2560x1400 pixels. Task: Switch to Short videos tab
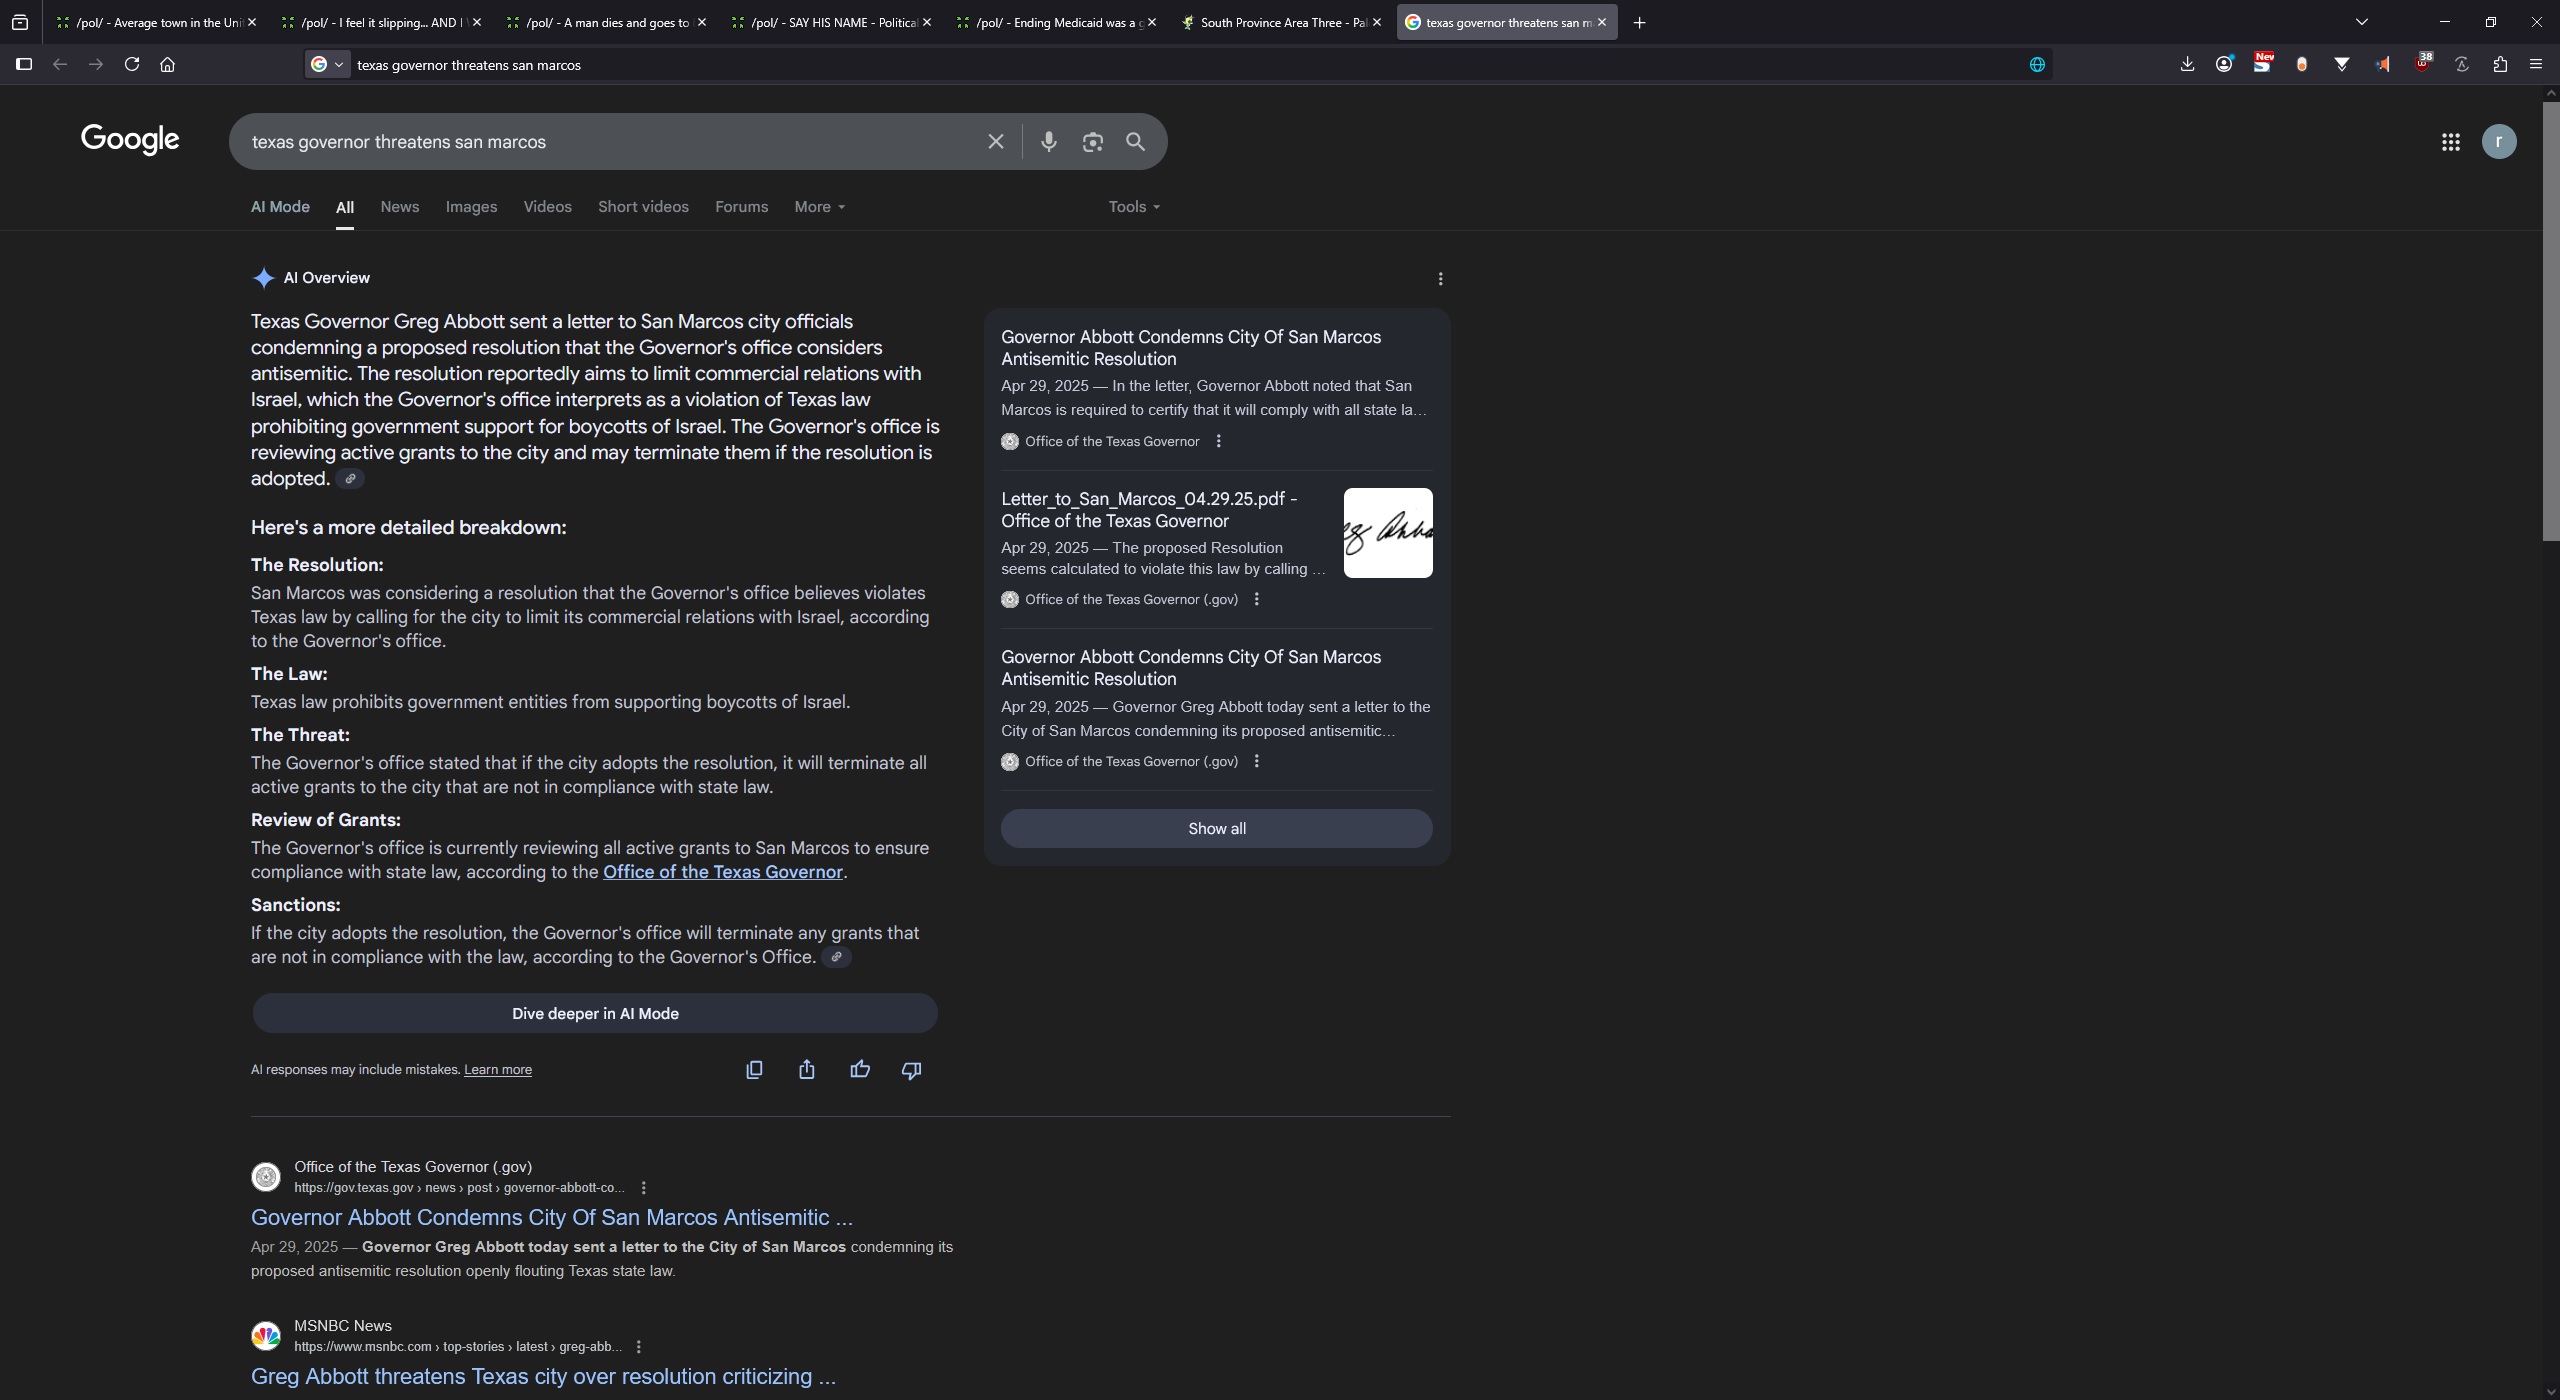coord(643,207)
